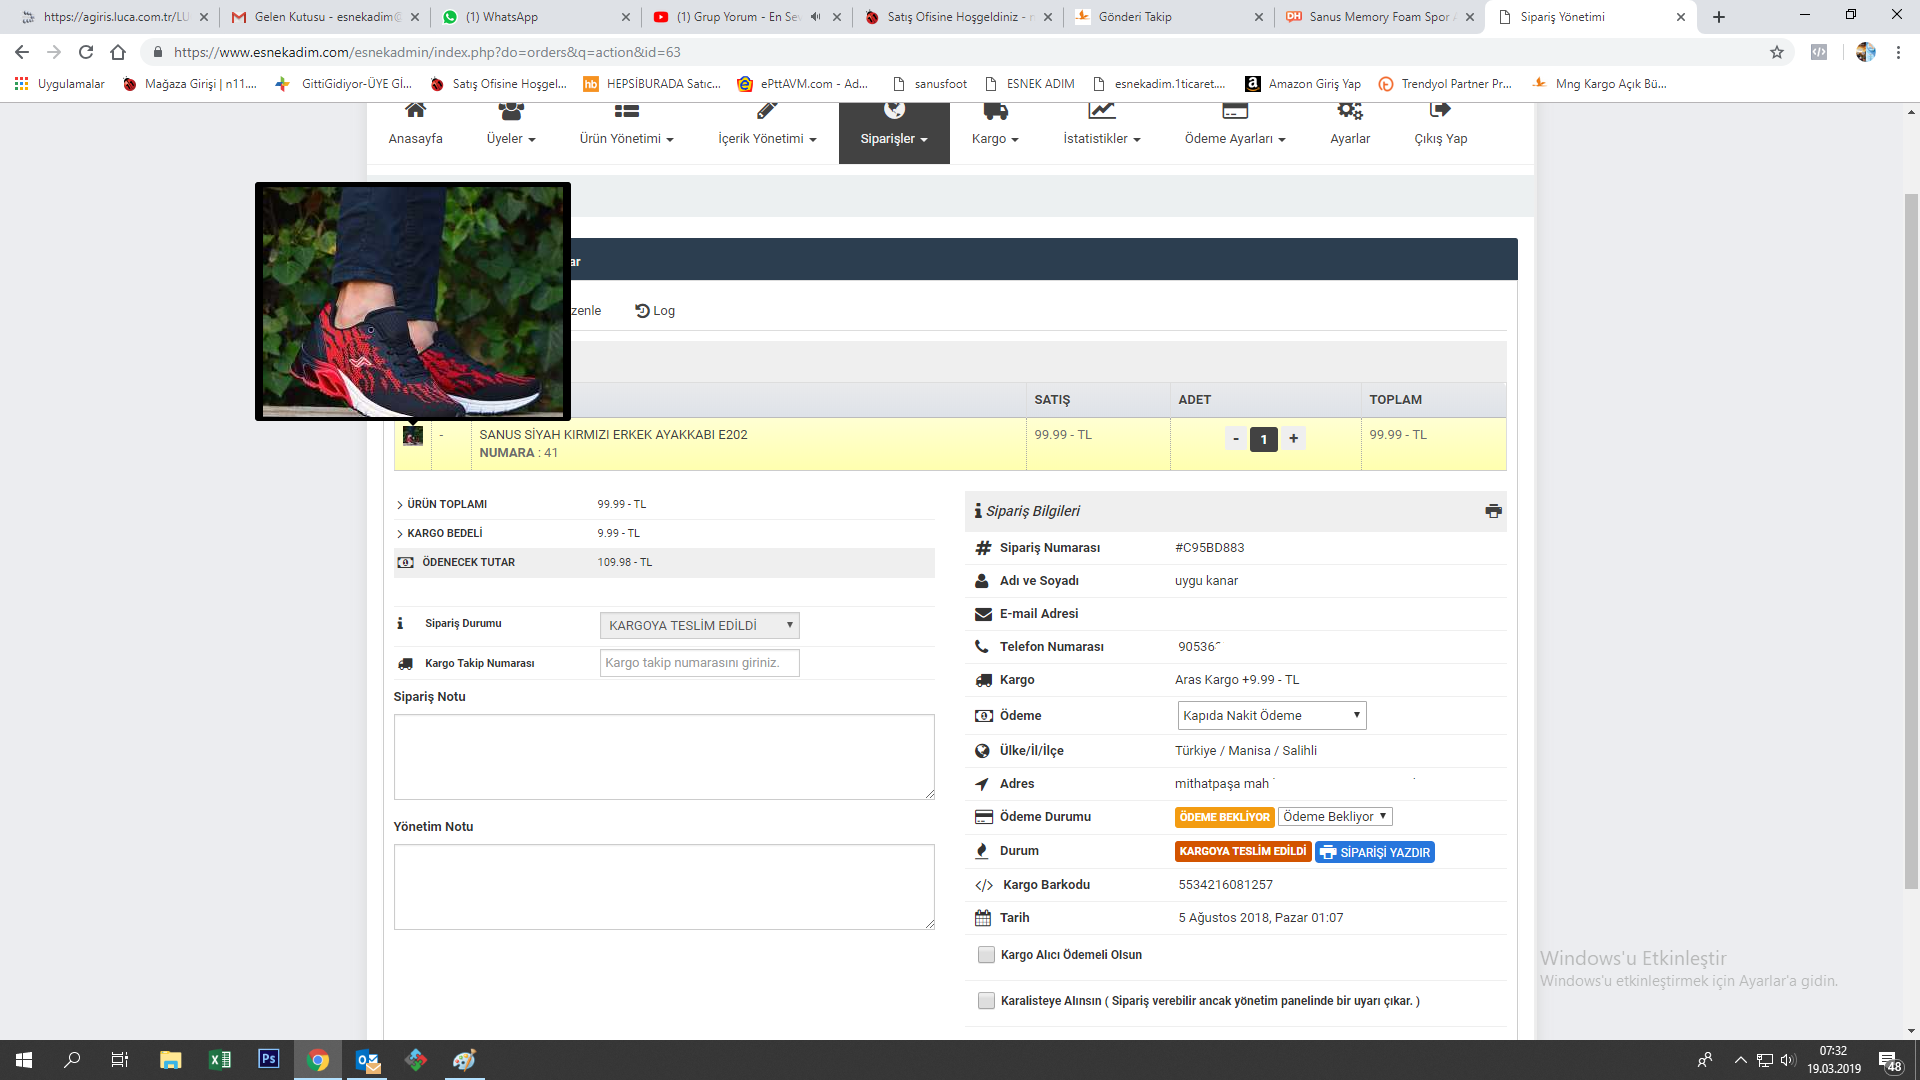Check Kargo Alıcı Ödemeli Olsun checkbox
The width and height of the screenshot is (1920, 1080).
tap(986, 955)
